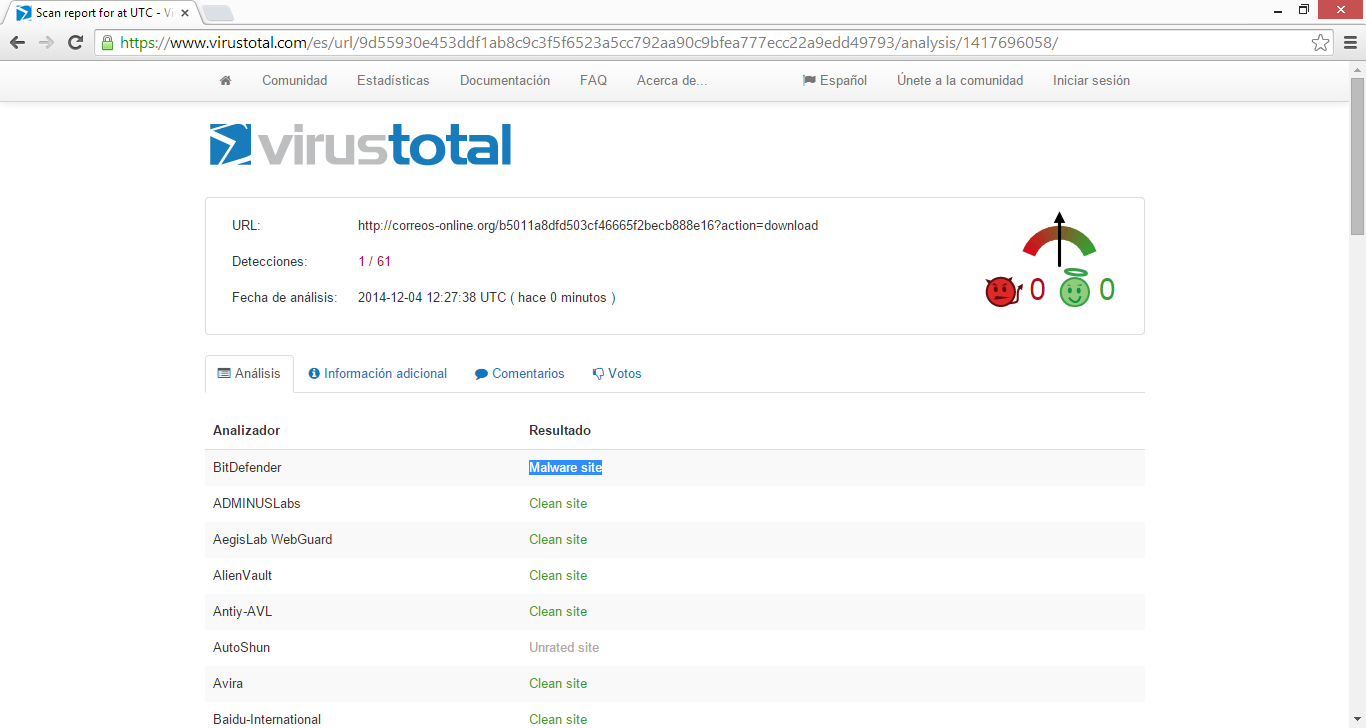
Task: Open a new browser tab
Action: [217, 13]
